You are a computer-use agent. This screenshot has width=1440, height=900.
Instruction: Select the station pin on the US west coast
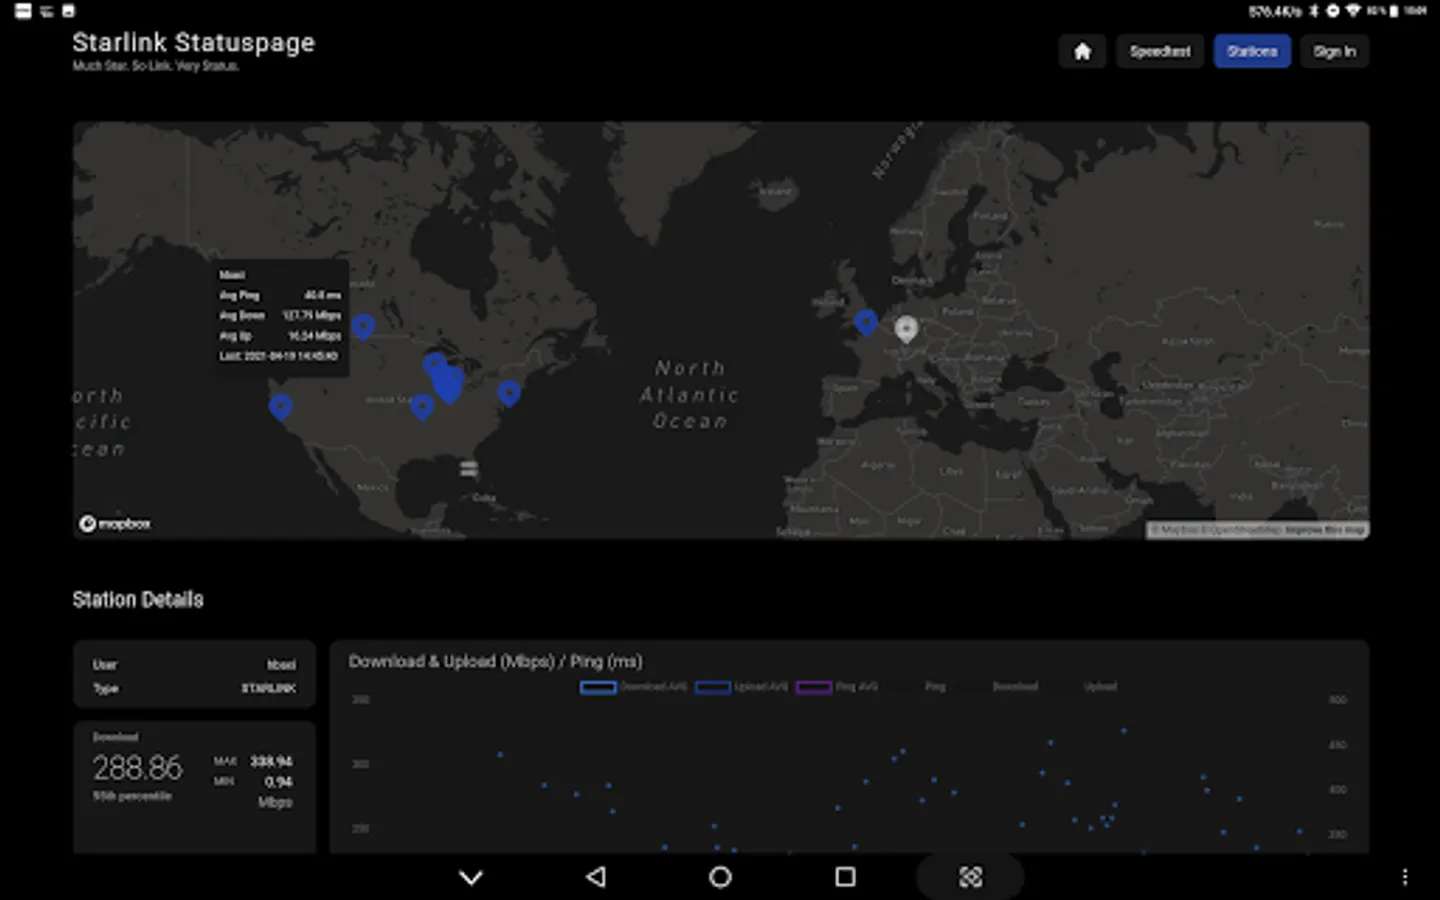coord(281,406)
